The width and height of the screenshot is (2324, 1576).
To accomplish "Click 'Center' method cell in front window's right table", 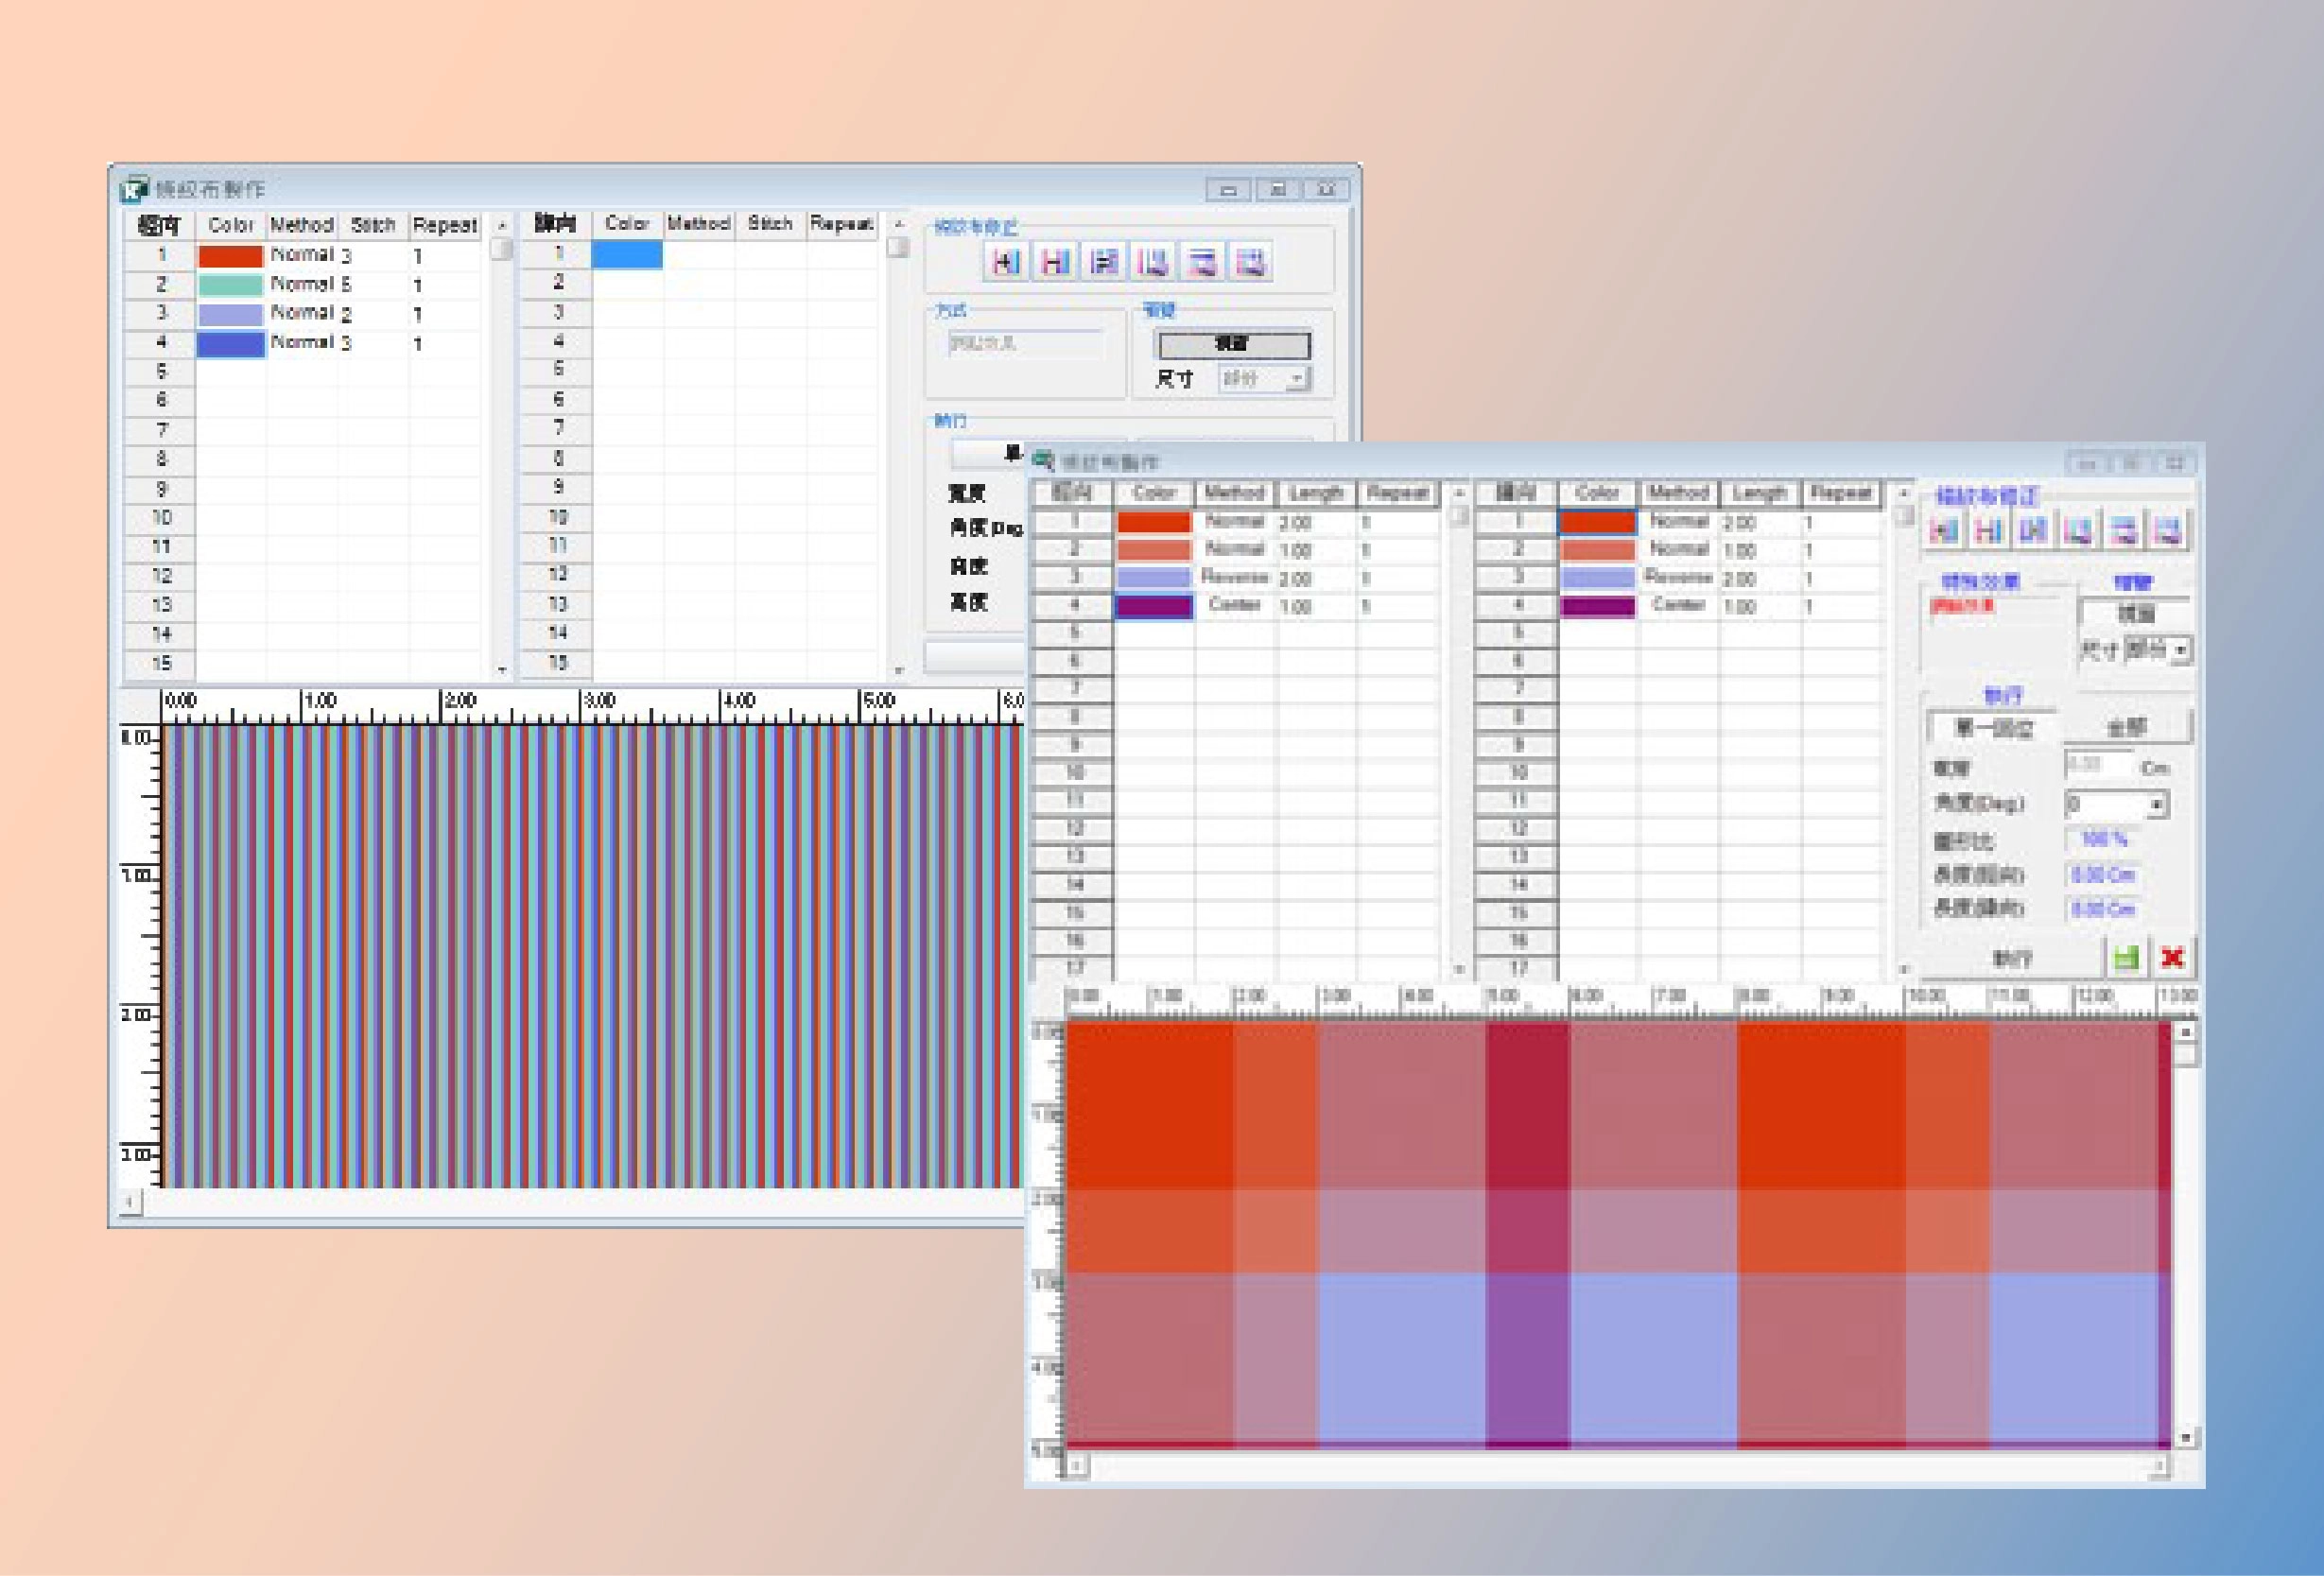I will 1678,605.
